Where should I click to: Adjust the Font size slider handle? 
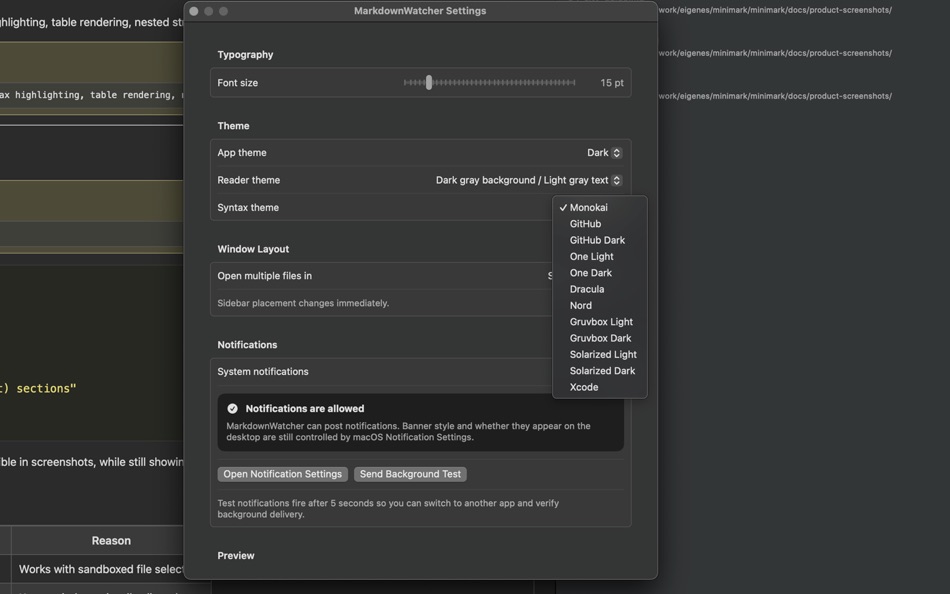(428, 82)
